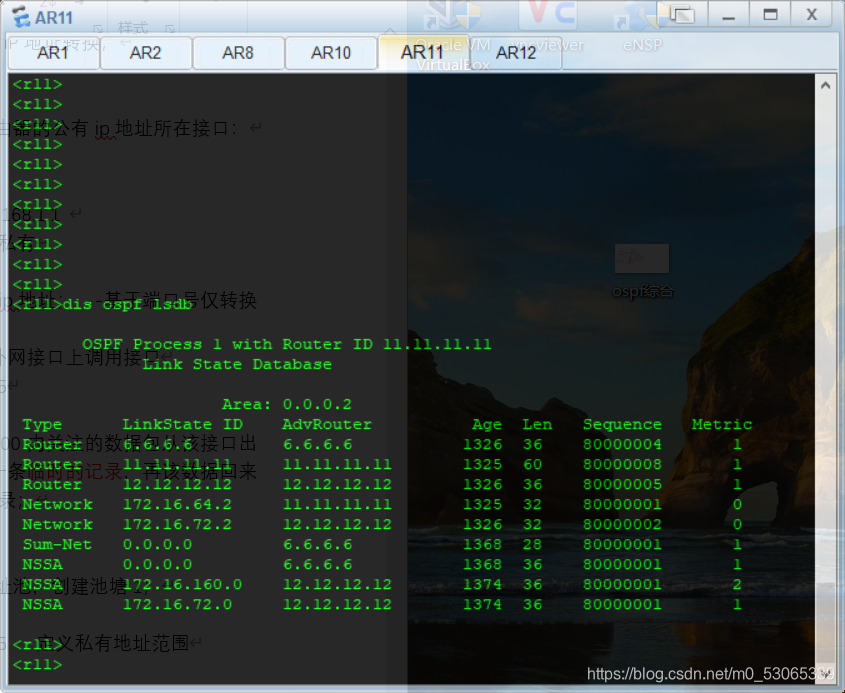The image size is (845, 693).
Task: Click sequence value 80000002
Action: (622, 524)
